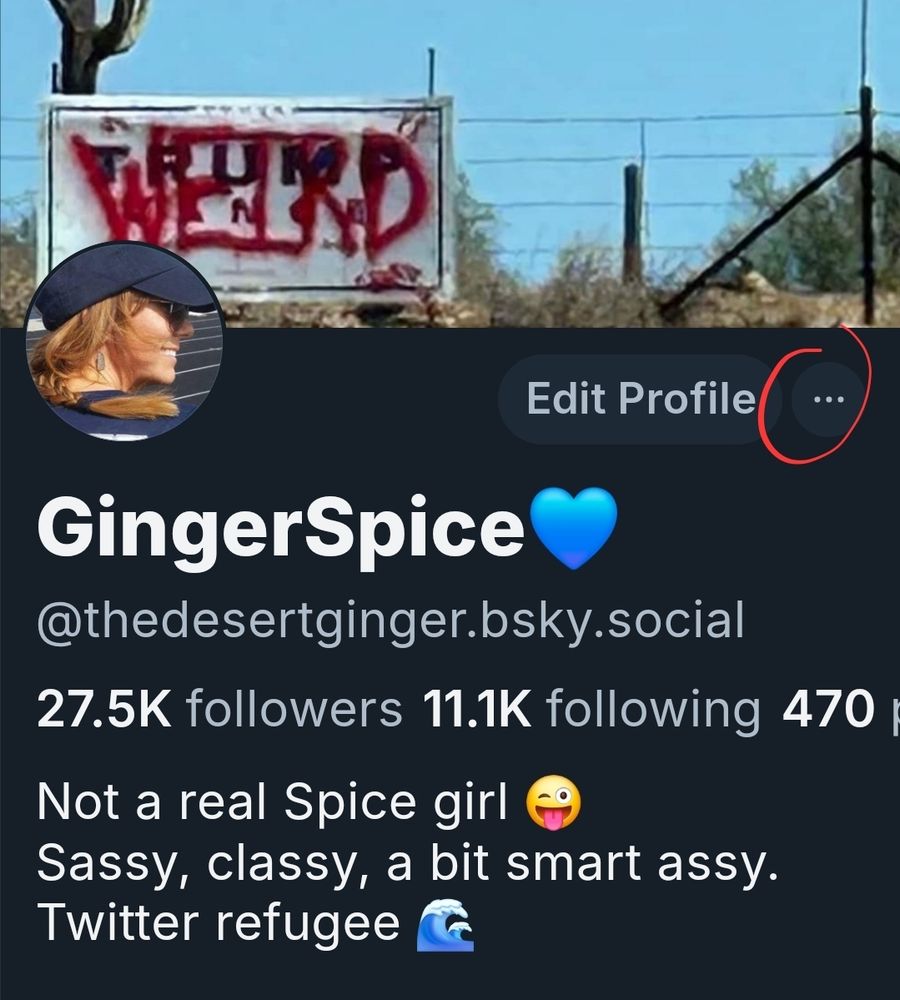The width and height of the screenshot is (900, 1000).
Task: Click the "Sassy, classy, a bit smart assy." line
Action: click(x=408, y=864)
